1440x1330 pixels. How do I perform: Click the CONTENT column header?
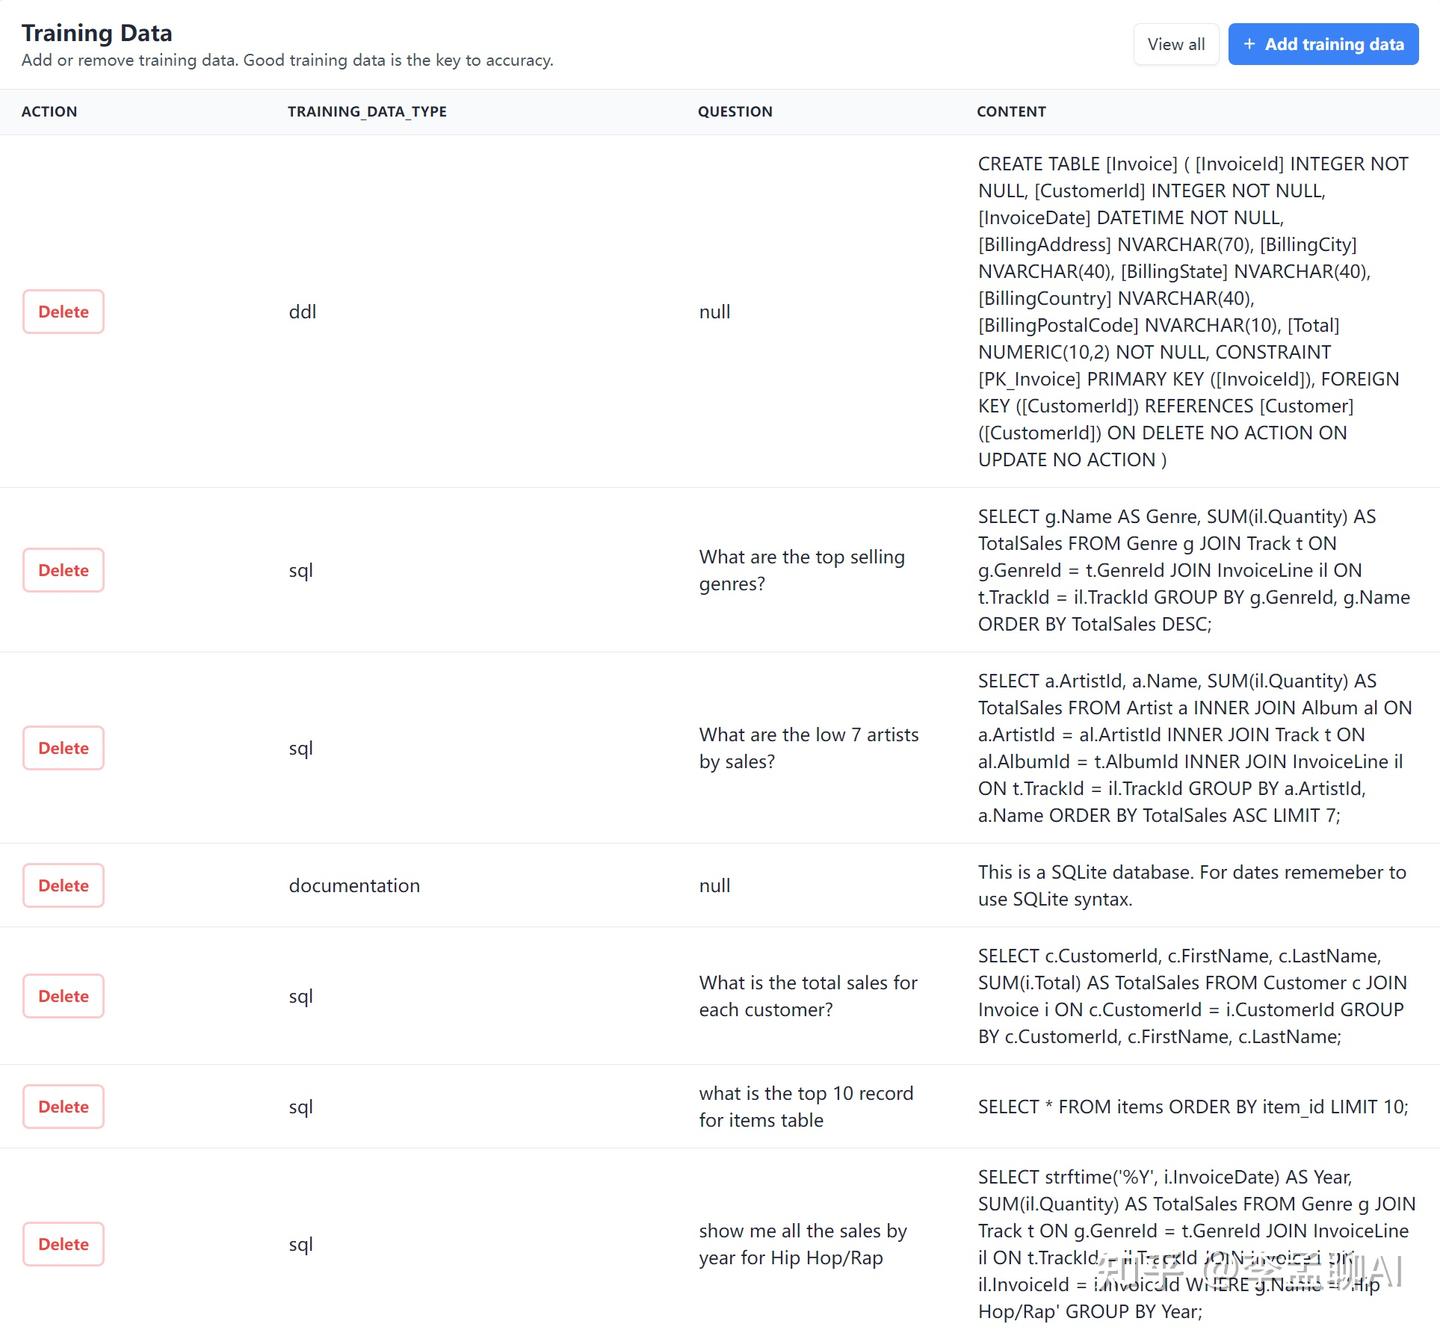click(1011, 112)
